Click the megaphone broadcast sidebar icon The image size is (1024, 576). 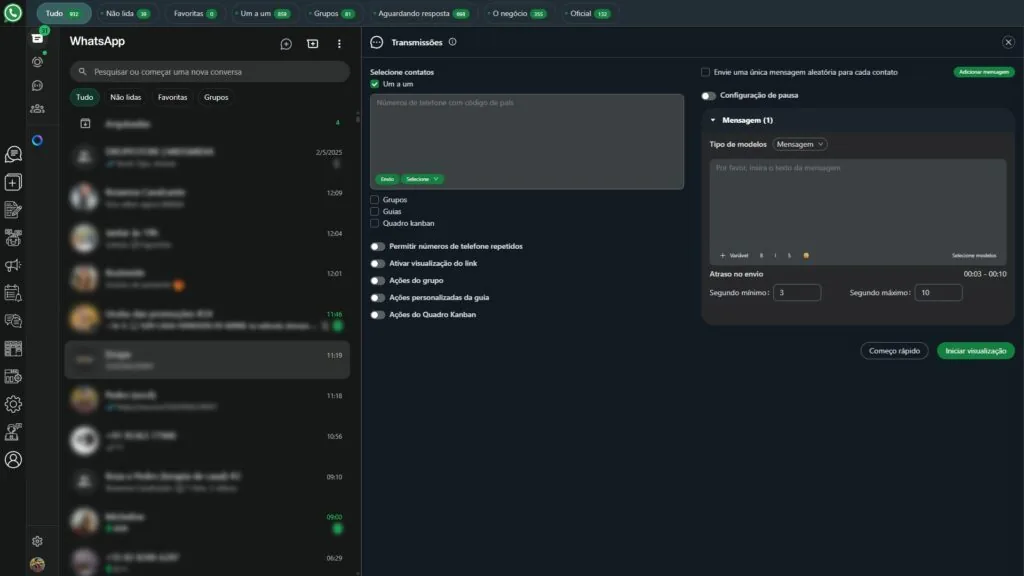point(13,265)
